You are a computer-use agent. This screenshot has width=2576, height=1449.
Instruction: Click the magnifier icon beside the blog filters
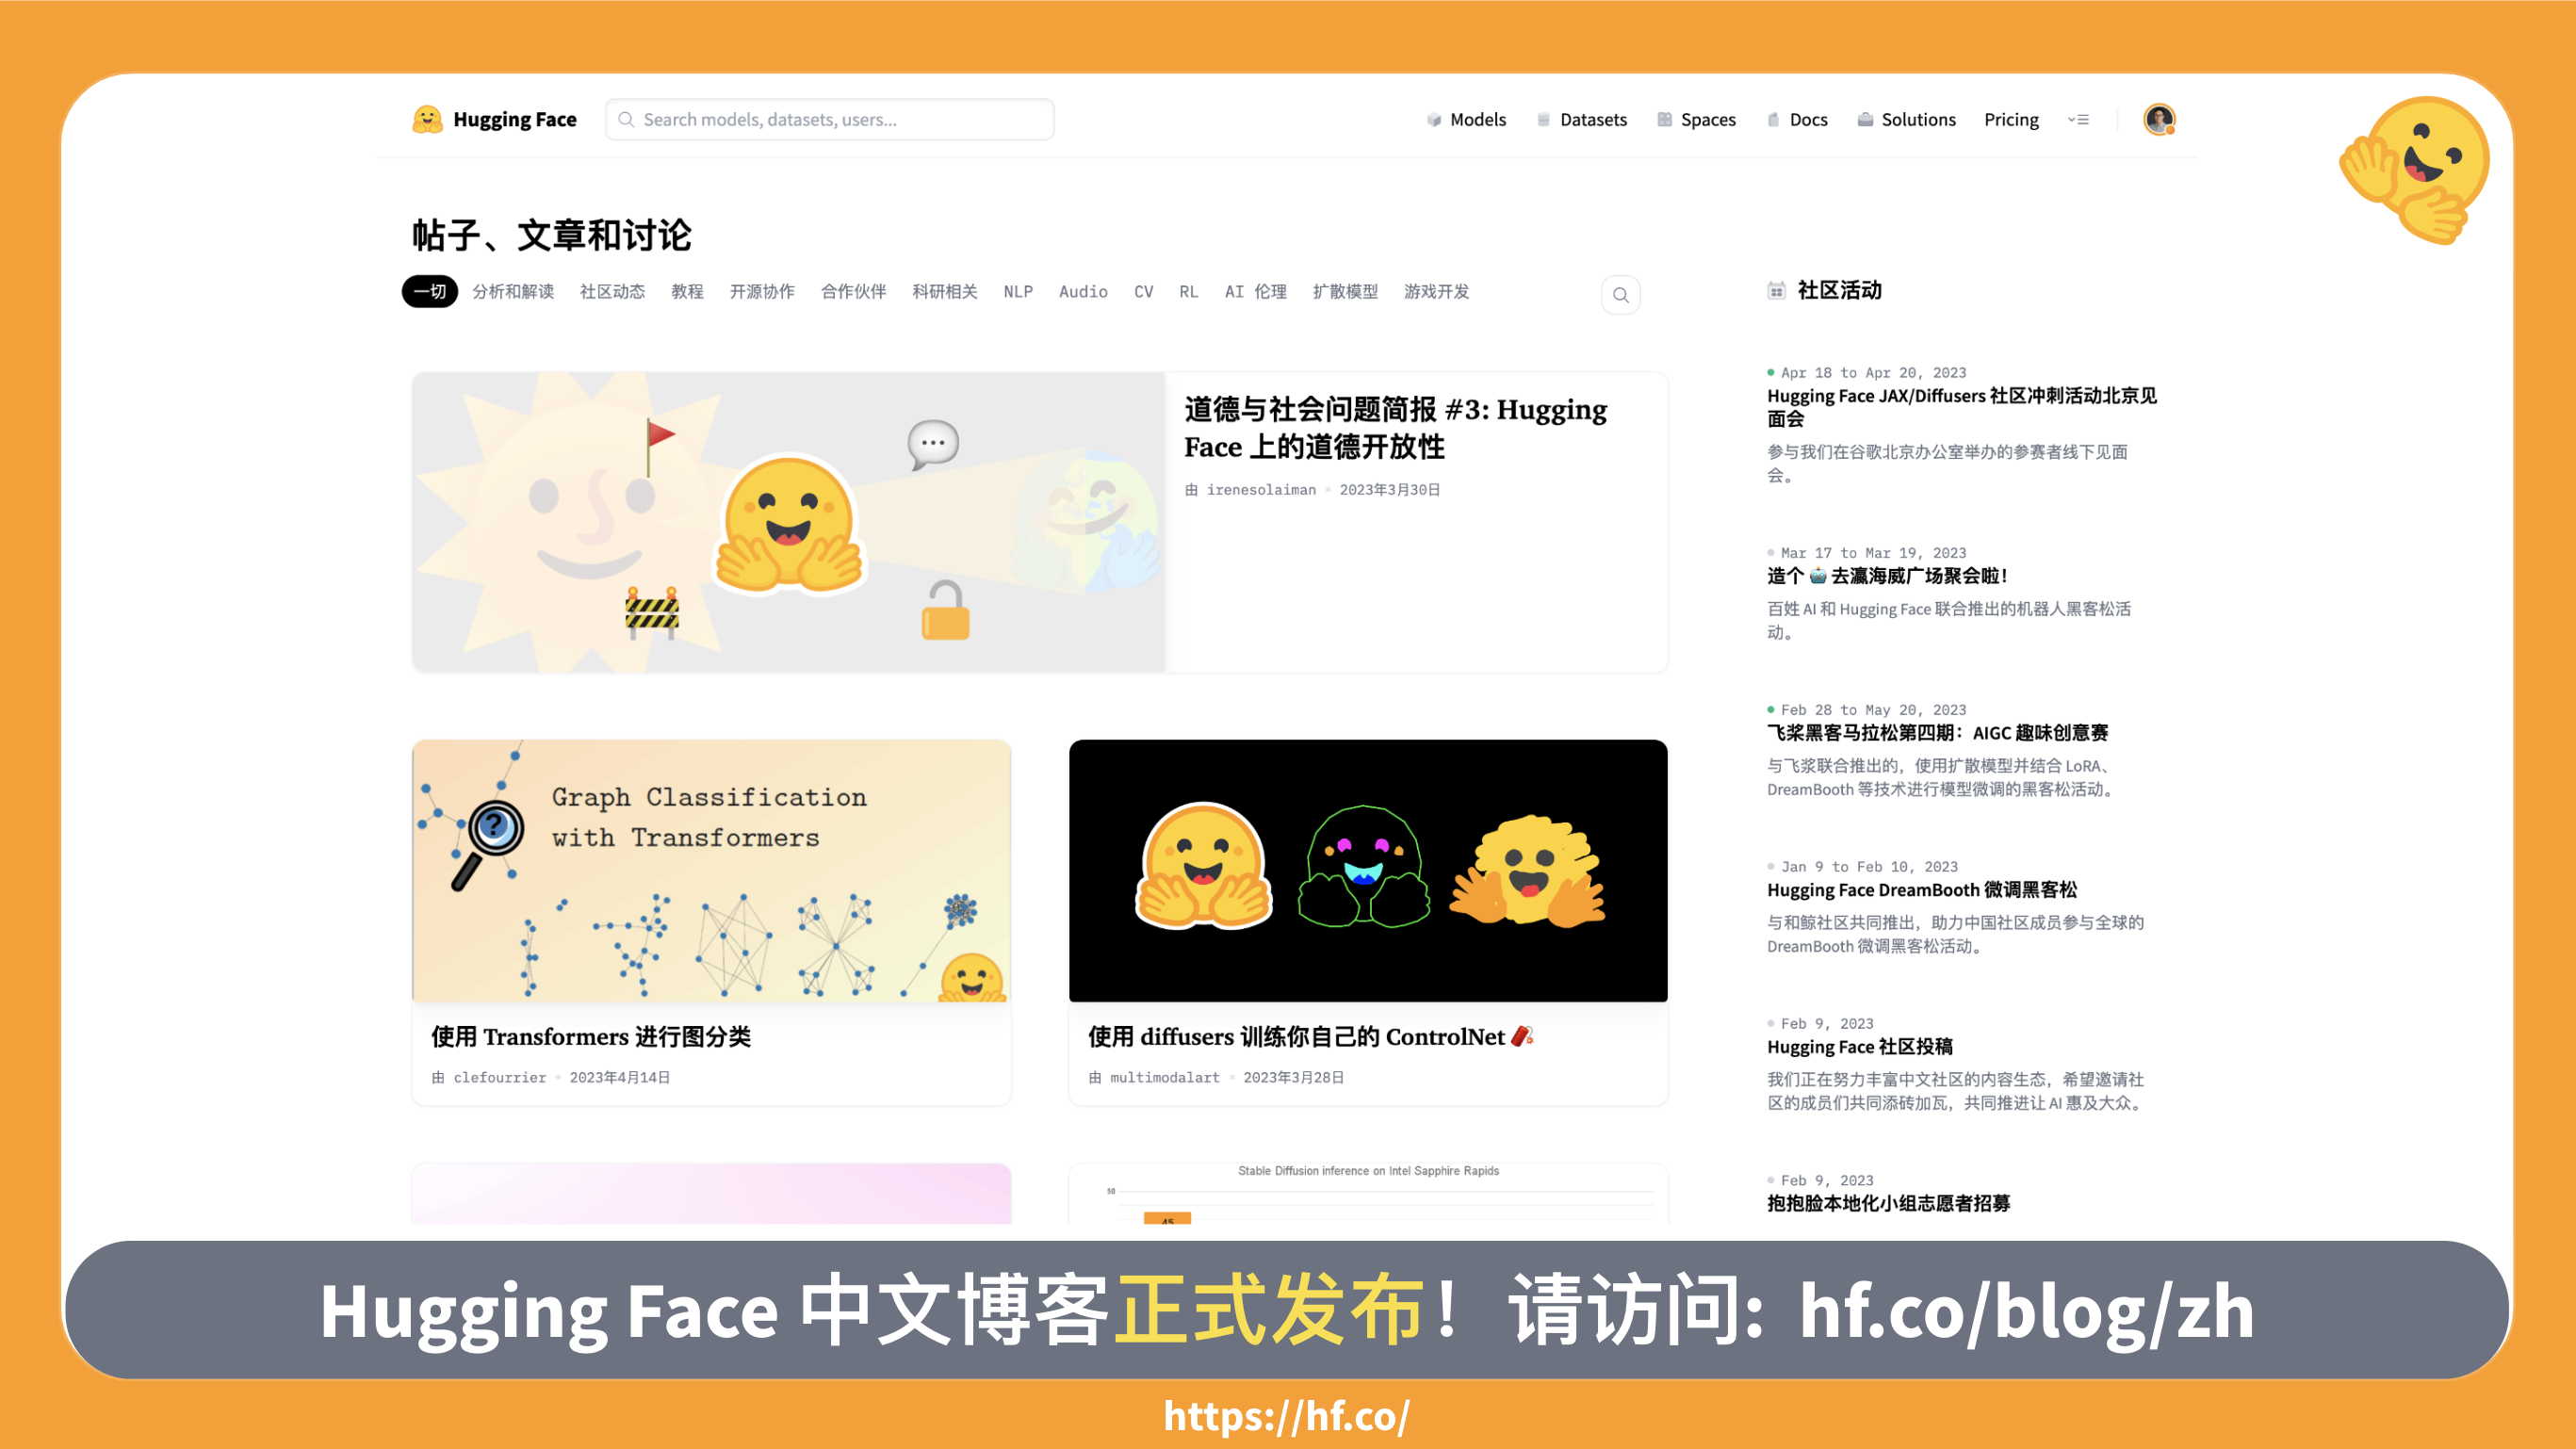tap(1620, 294)
